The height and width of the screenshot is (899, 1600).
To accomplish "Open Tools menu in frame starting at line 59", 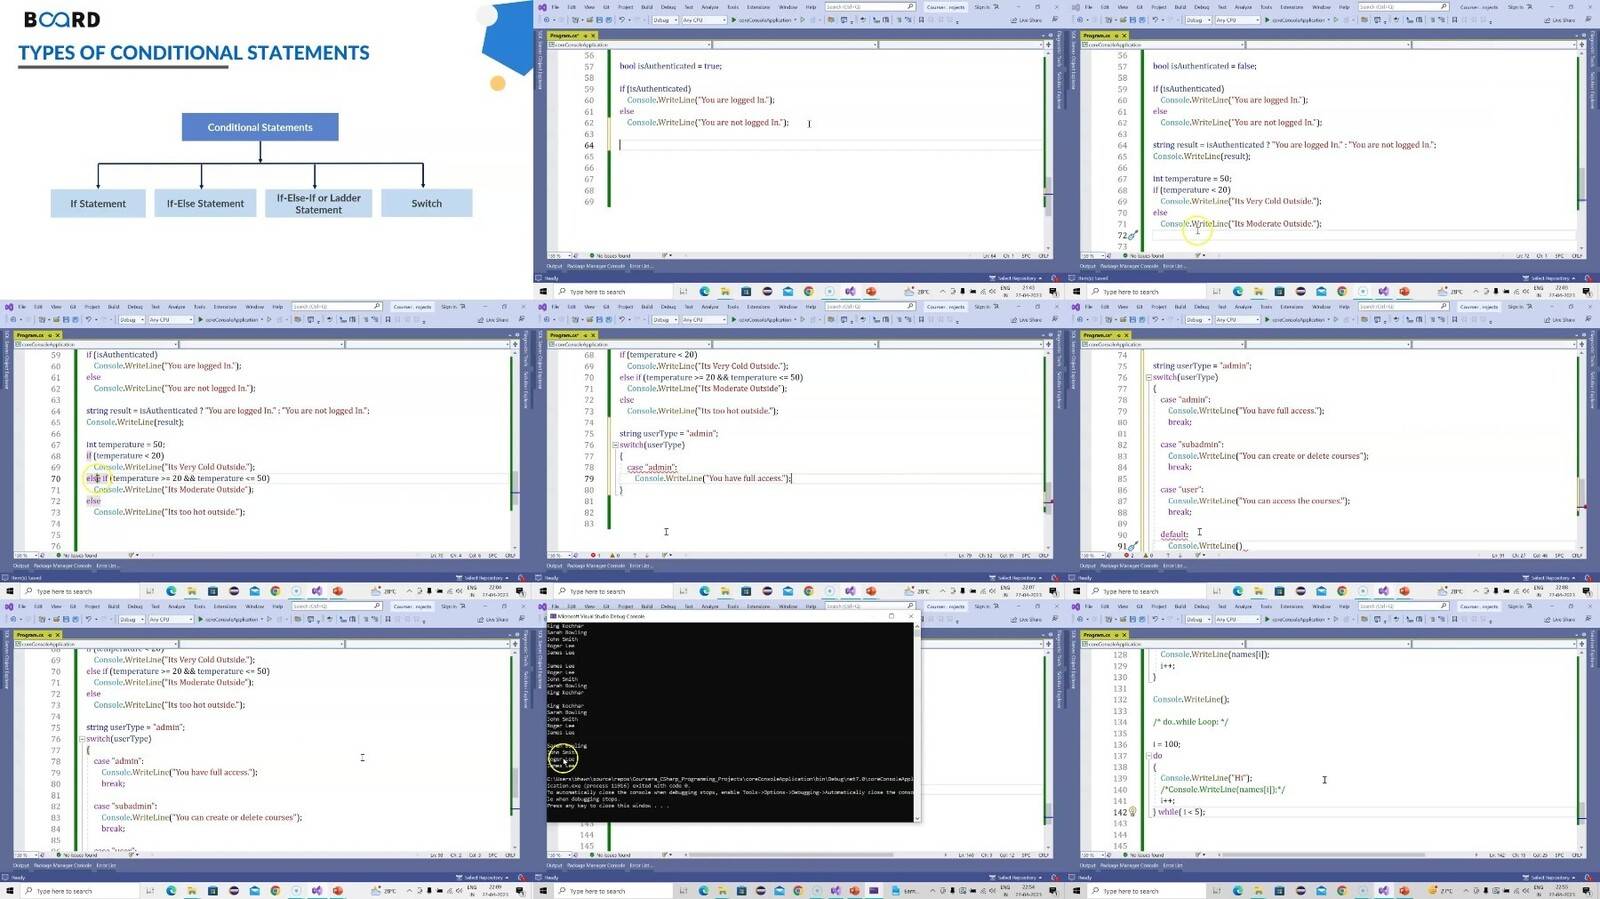I will [x=200, y=306].
